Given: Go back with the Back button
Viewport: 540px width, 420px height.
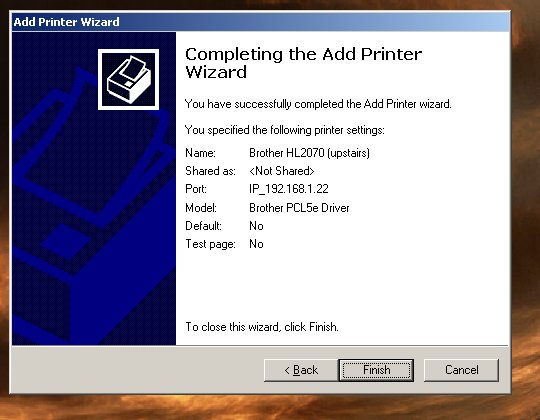Looking at the screenshot, I should click(301, 370).
